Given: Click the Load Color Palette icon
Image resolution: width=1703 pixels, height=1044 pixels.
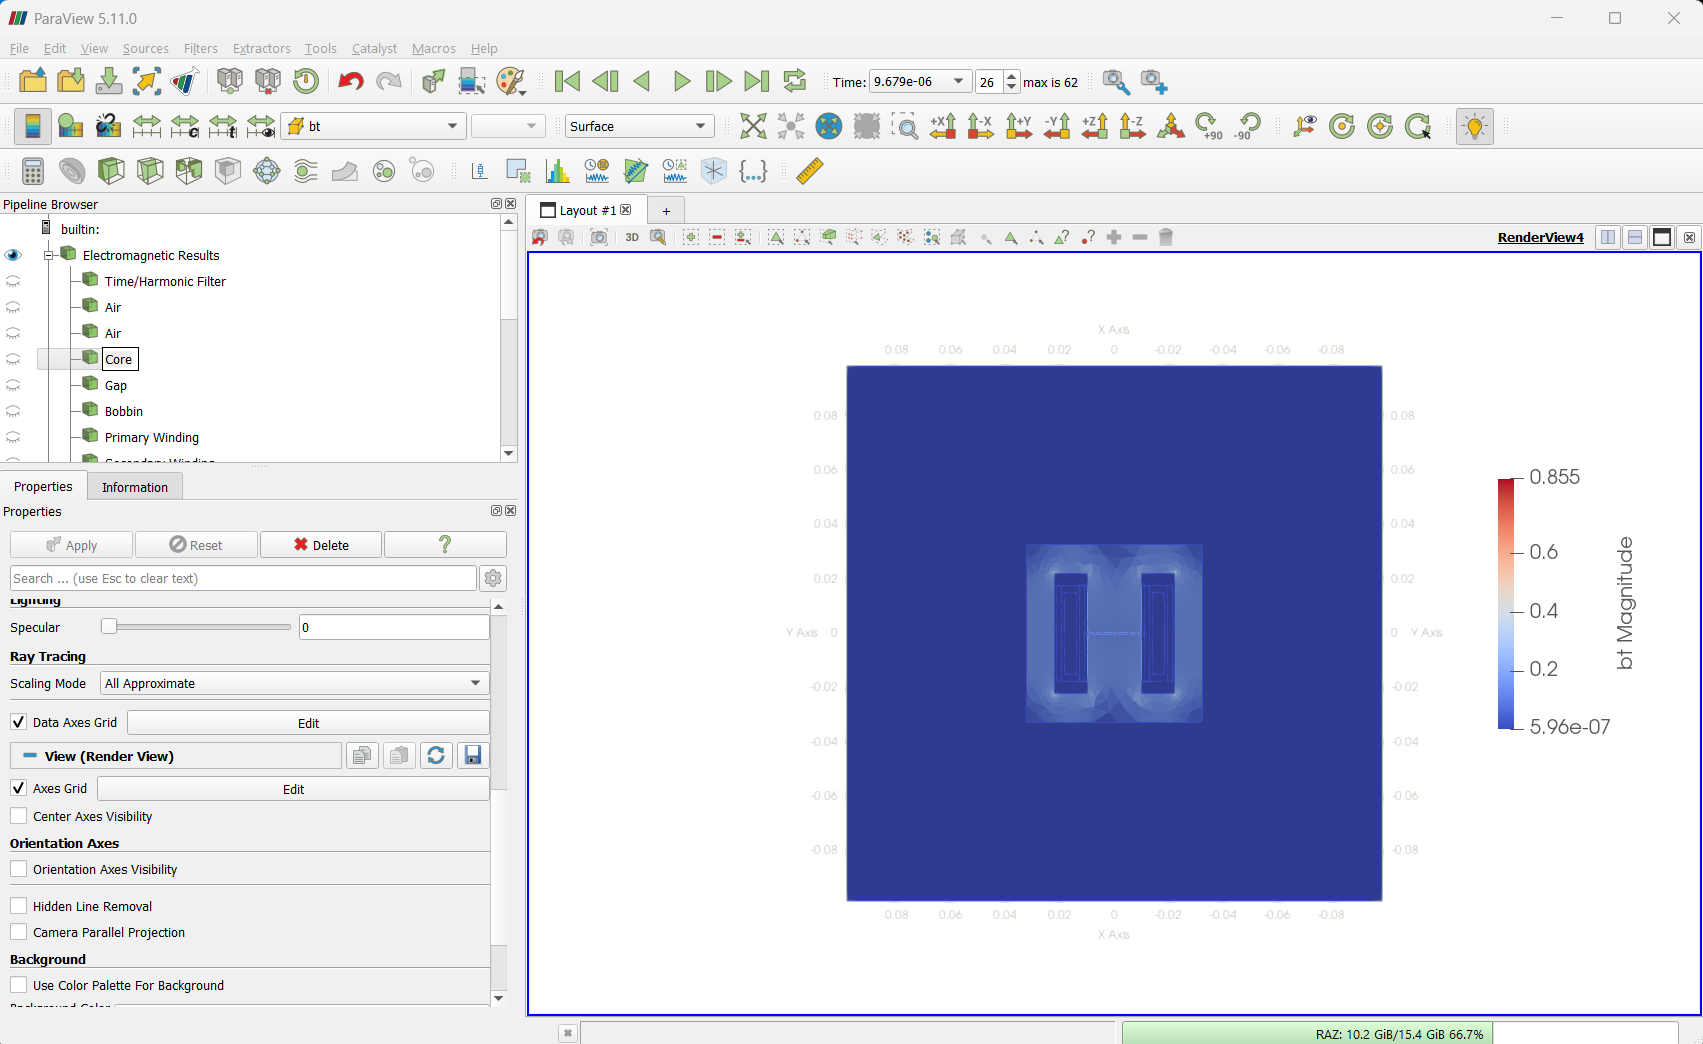Looking at the screenshot, I should point(511,81).
